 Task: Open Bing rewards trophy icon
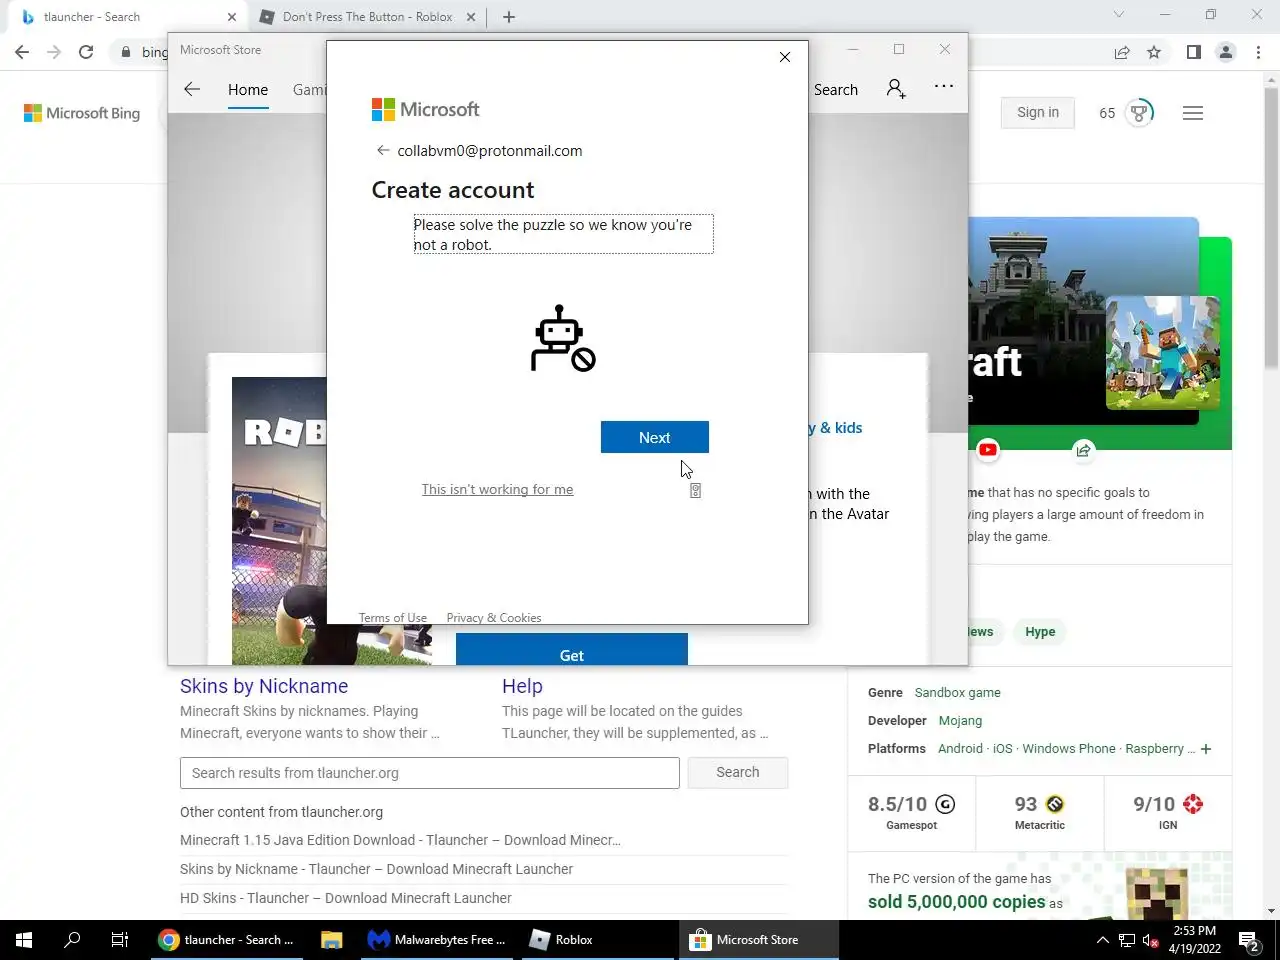pos(1139,112)
